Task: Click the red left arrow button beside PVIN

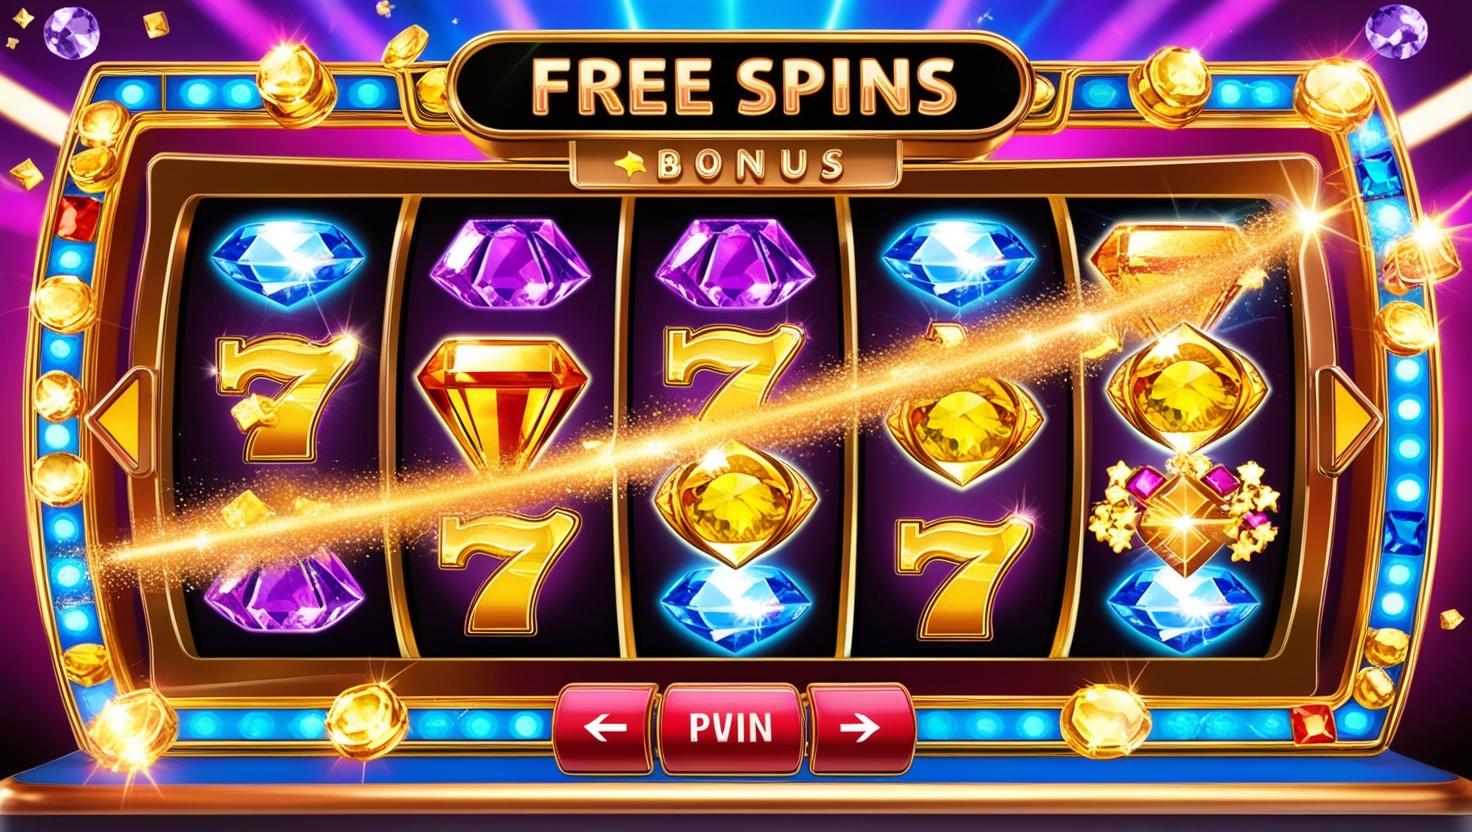Action: coord(604,727)
